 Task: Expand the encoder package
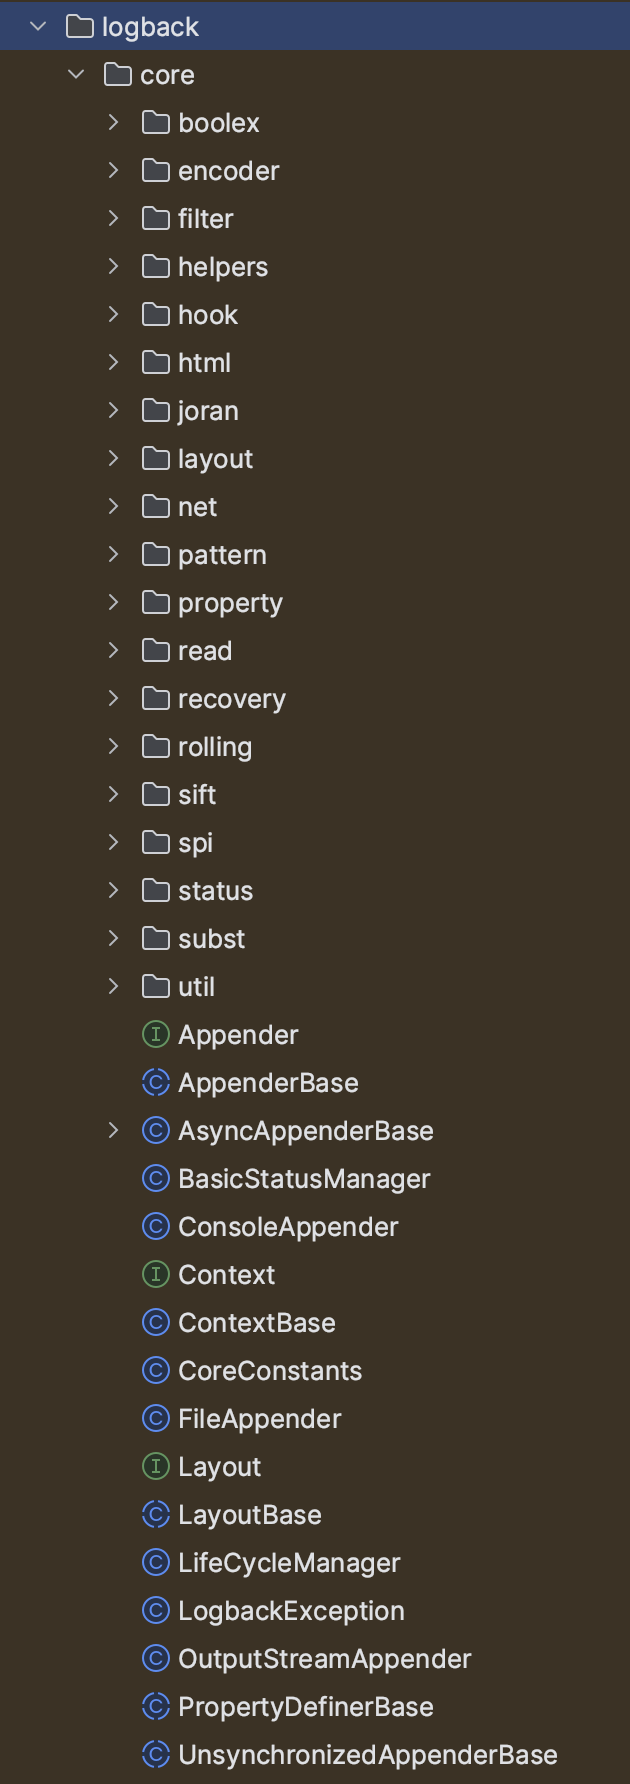(x=114, y=170)
